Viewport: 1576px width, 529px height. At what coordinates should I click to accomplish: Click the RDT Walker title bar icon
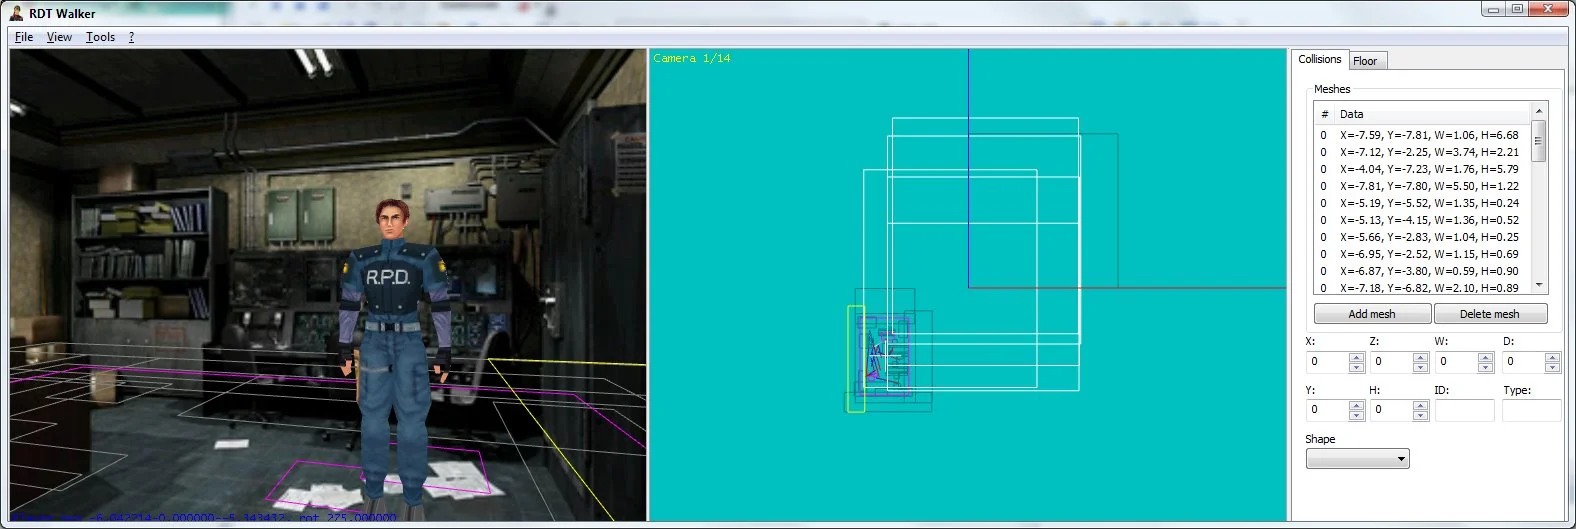tap(17, 13)
